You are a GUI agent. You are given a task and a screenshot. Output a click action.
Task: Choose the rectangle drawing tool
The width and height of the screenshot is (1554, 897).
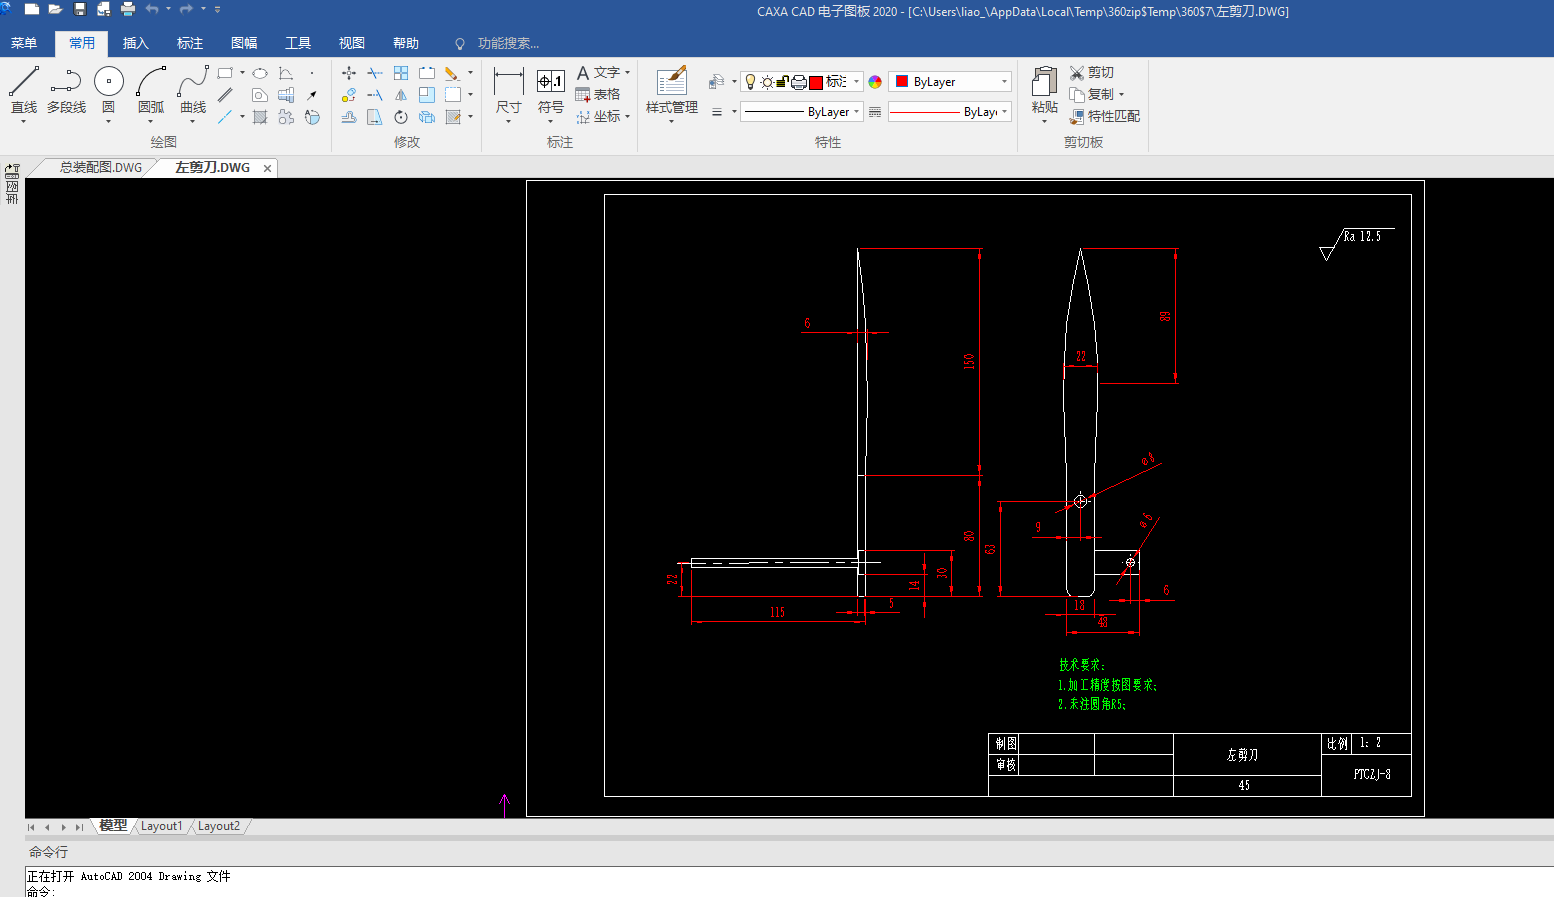[225, 73]
